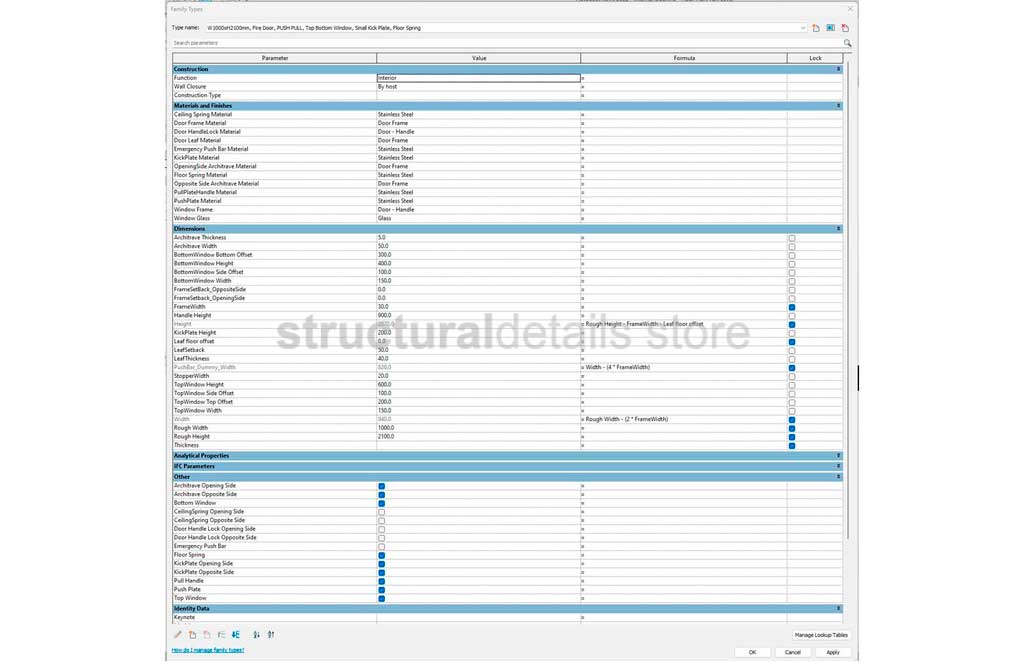Enable the Emergency Push Bar checkbox
The height and width of the screenshot is (662, 1024).
coord(381,547)
